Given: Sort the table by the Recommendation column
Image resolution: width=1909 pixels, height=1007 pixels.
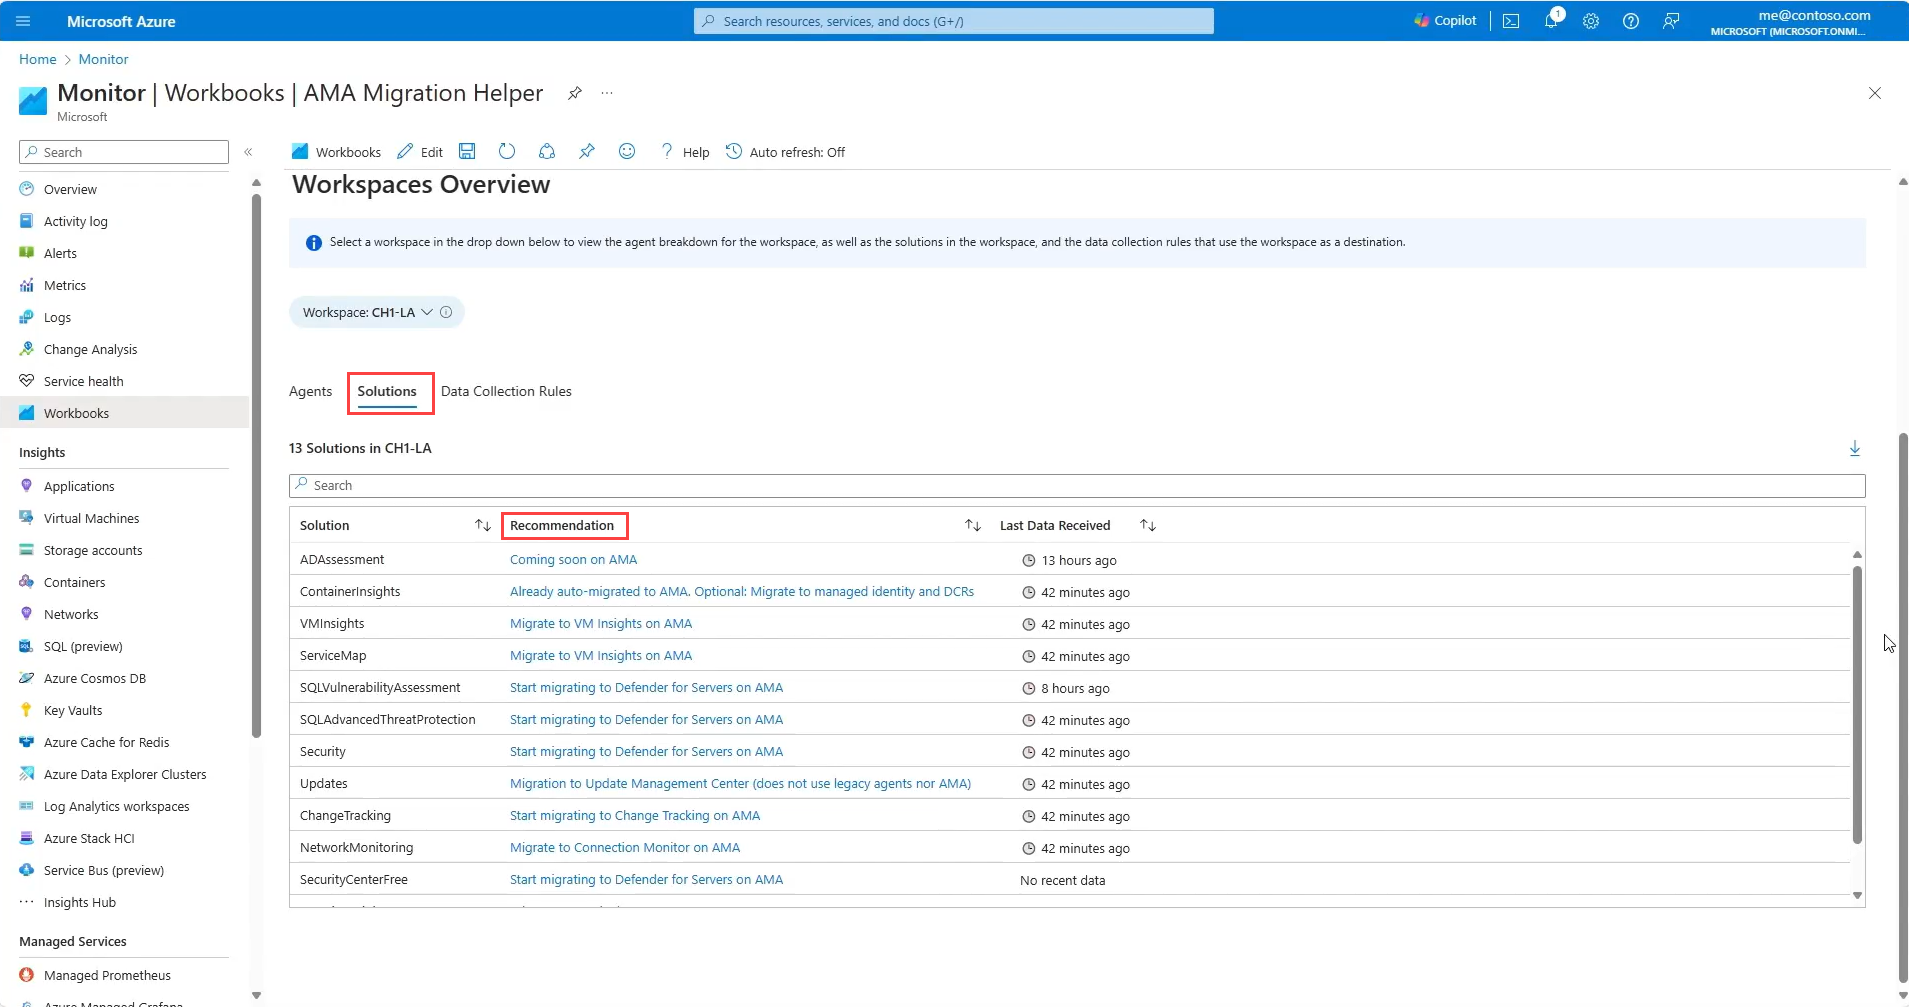Looking at the screenshot, I should [x=973, y=526].
